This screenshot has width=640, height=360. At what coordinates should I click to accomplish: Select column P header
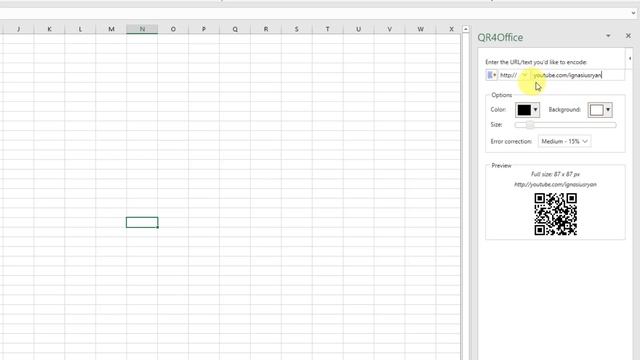pyautogui.click(x=204, y=29)
